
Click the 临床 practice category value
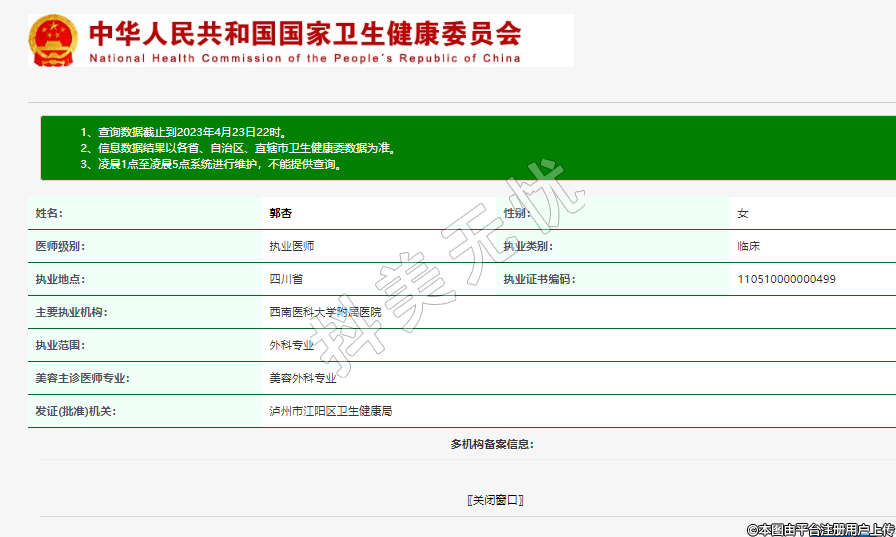(748, 246)
